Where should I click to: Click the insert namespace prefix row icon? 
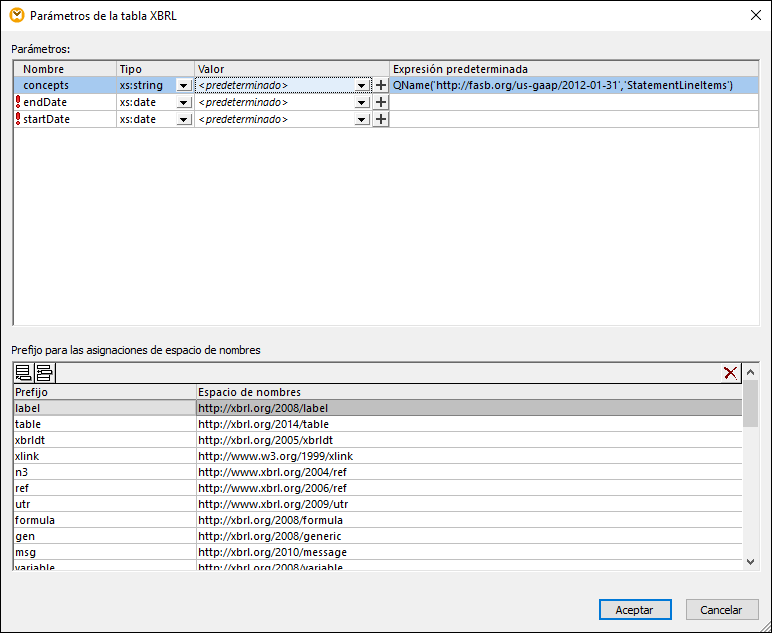coord(44,373)
